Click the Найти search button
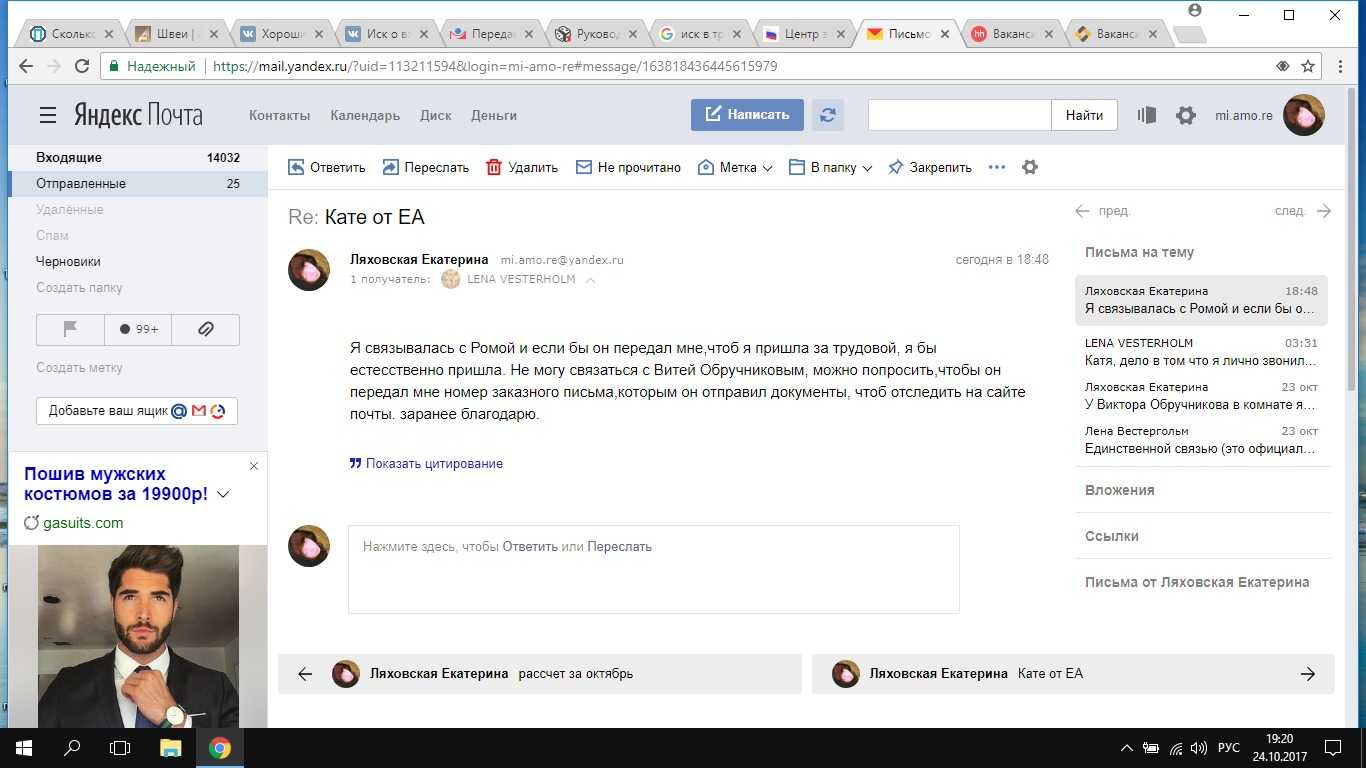The image size is (1366, 768). point(1084,115)
